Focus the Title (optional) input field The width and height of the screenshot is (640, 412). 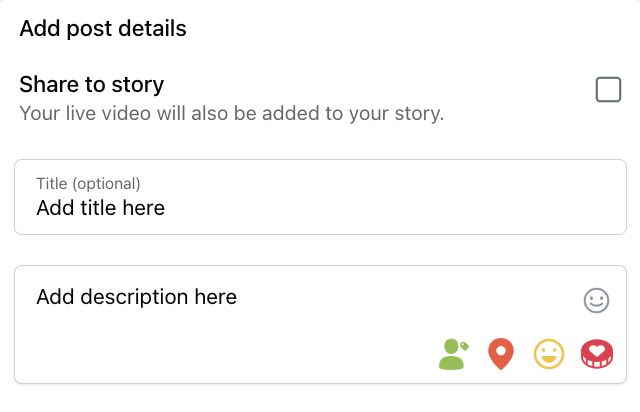tap(320, 197)
